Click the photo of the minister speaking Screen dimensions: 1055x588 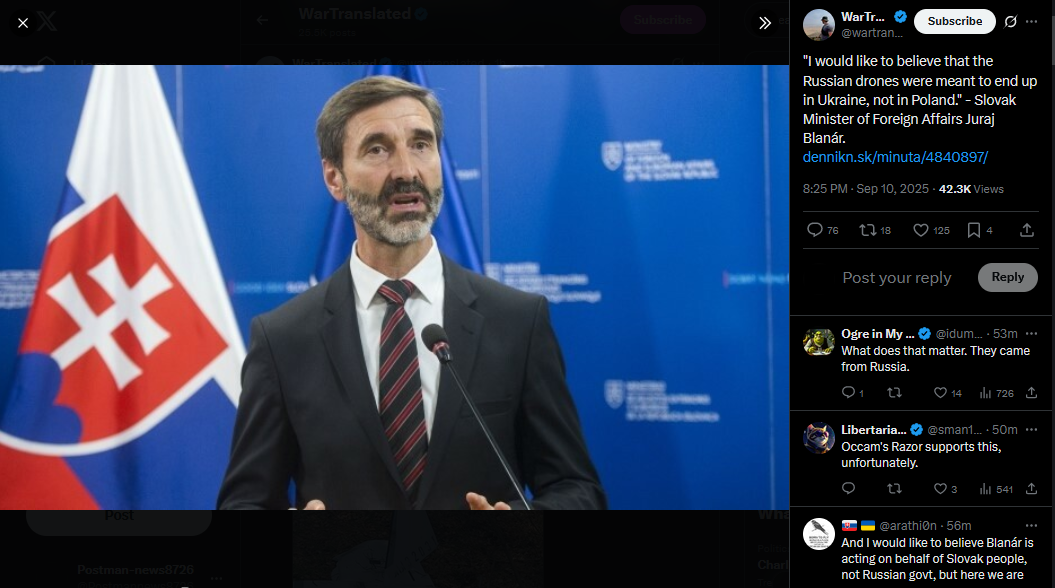[394, 287]
